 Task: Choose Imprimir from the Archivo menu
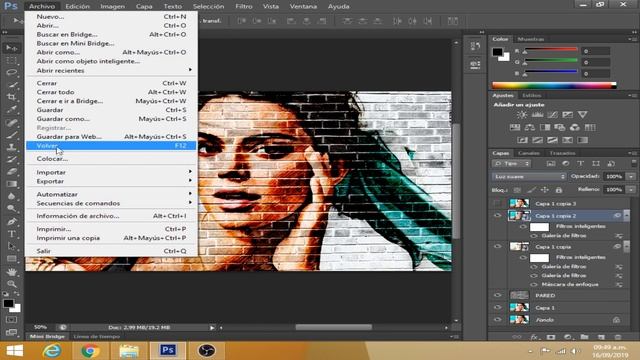pyautogui.click(x=111, y=229)
